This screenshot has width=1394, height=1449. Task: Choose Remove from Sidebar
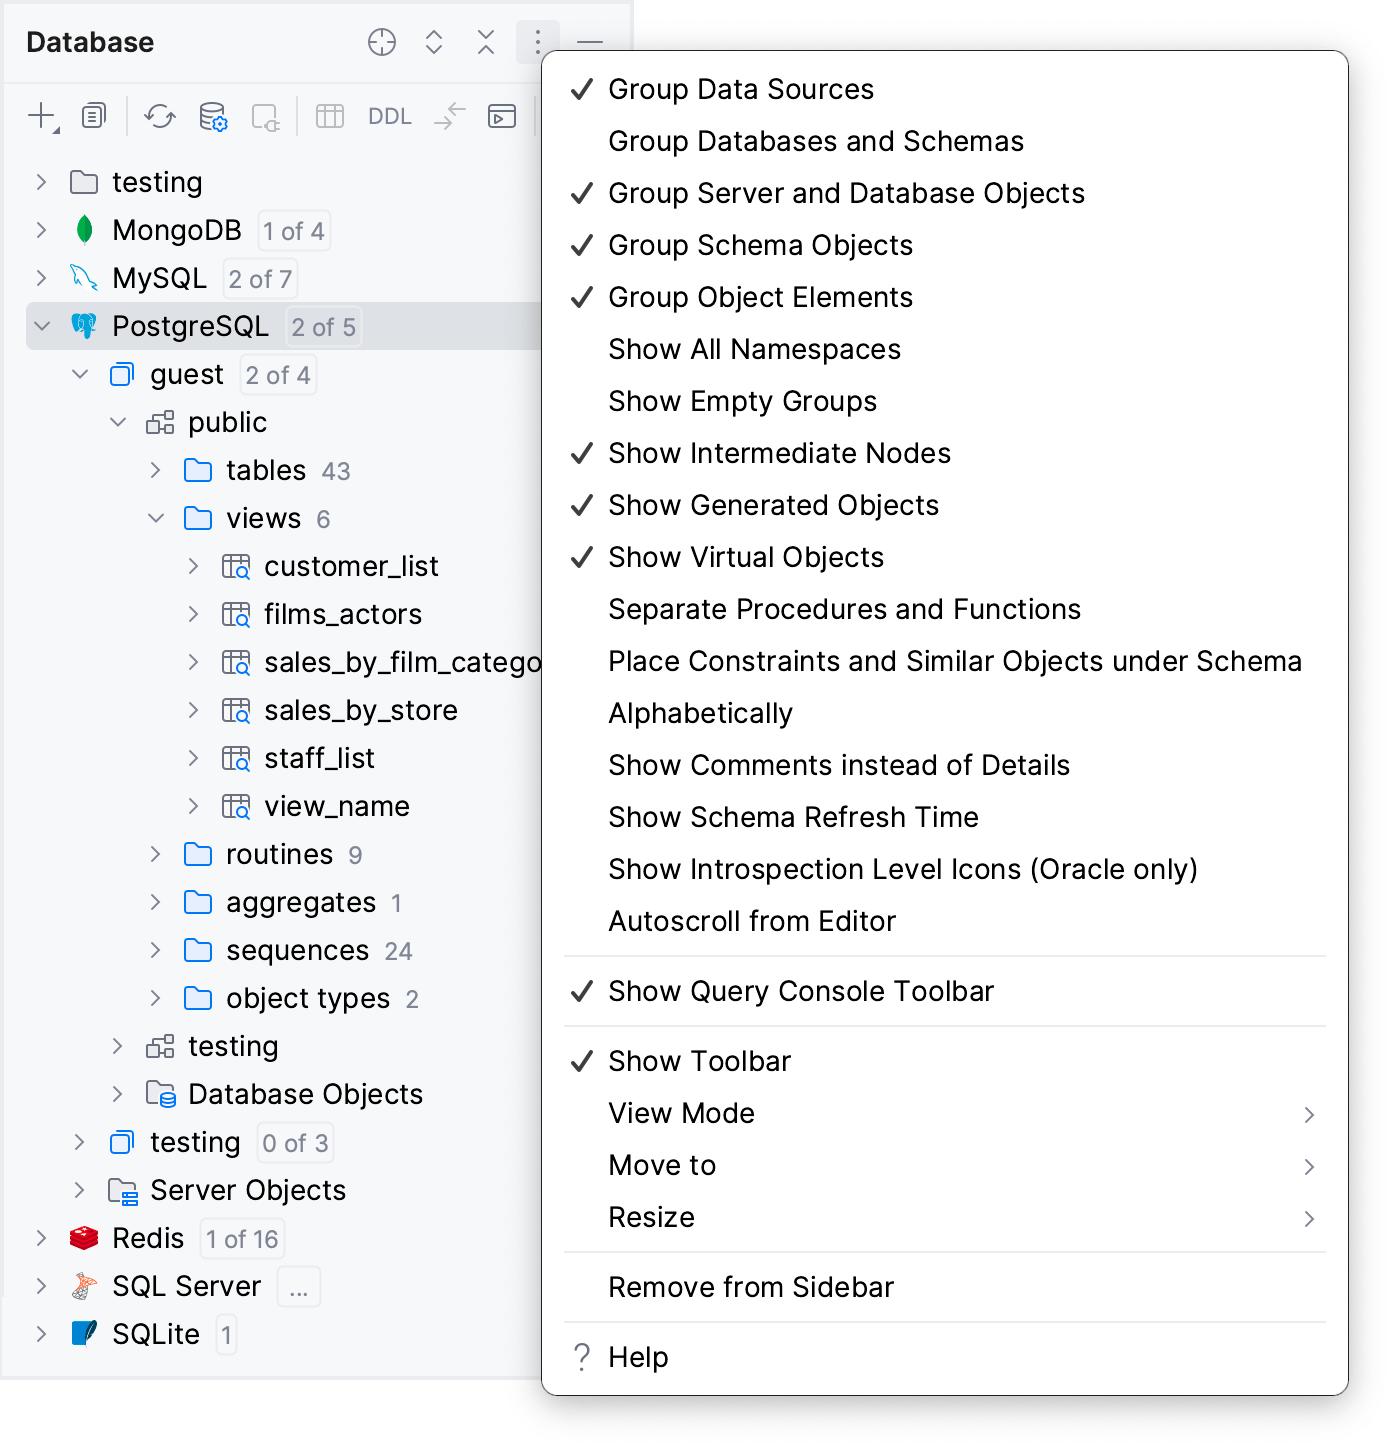751,1287
